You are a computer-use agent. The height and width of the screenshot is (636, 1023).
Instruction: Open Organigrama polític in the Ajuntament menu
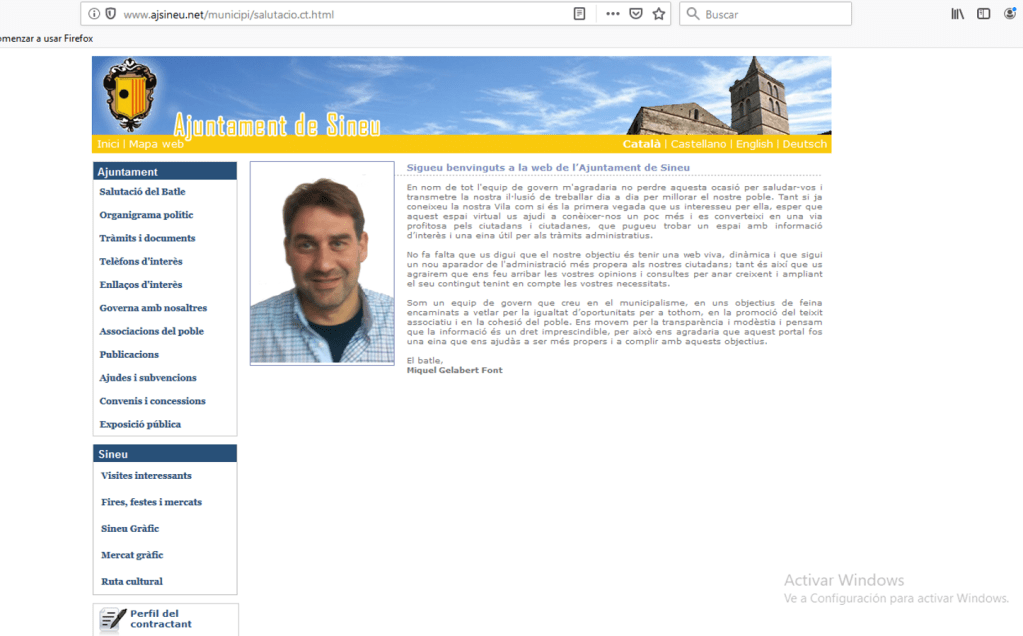click(x=146, y=215)
